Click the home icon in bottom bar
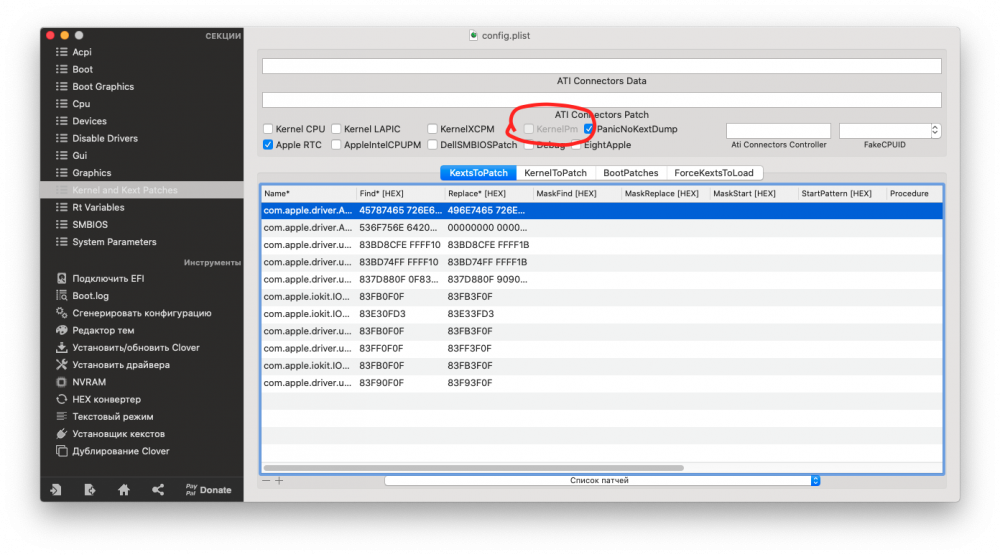 124,489
